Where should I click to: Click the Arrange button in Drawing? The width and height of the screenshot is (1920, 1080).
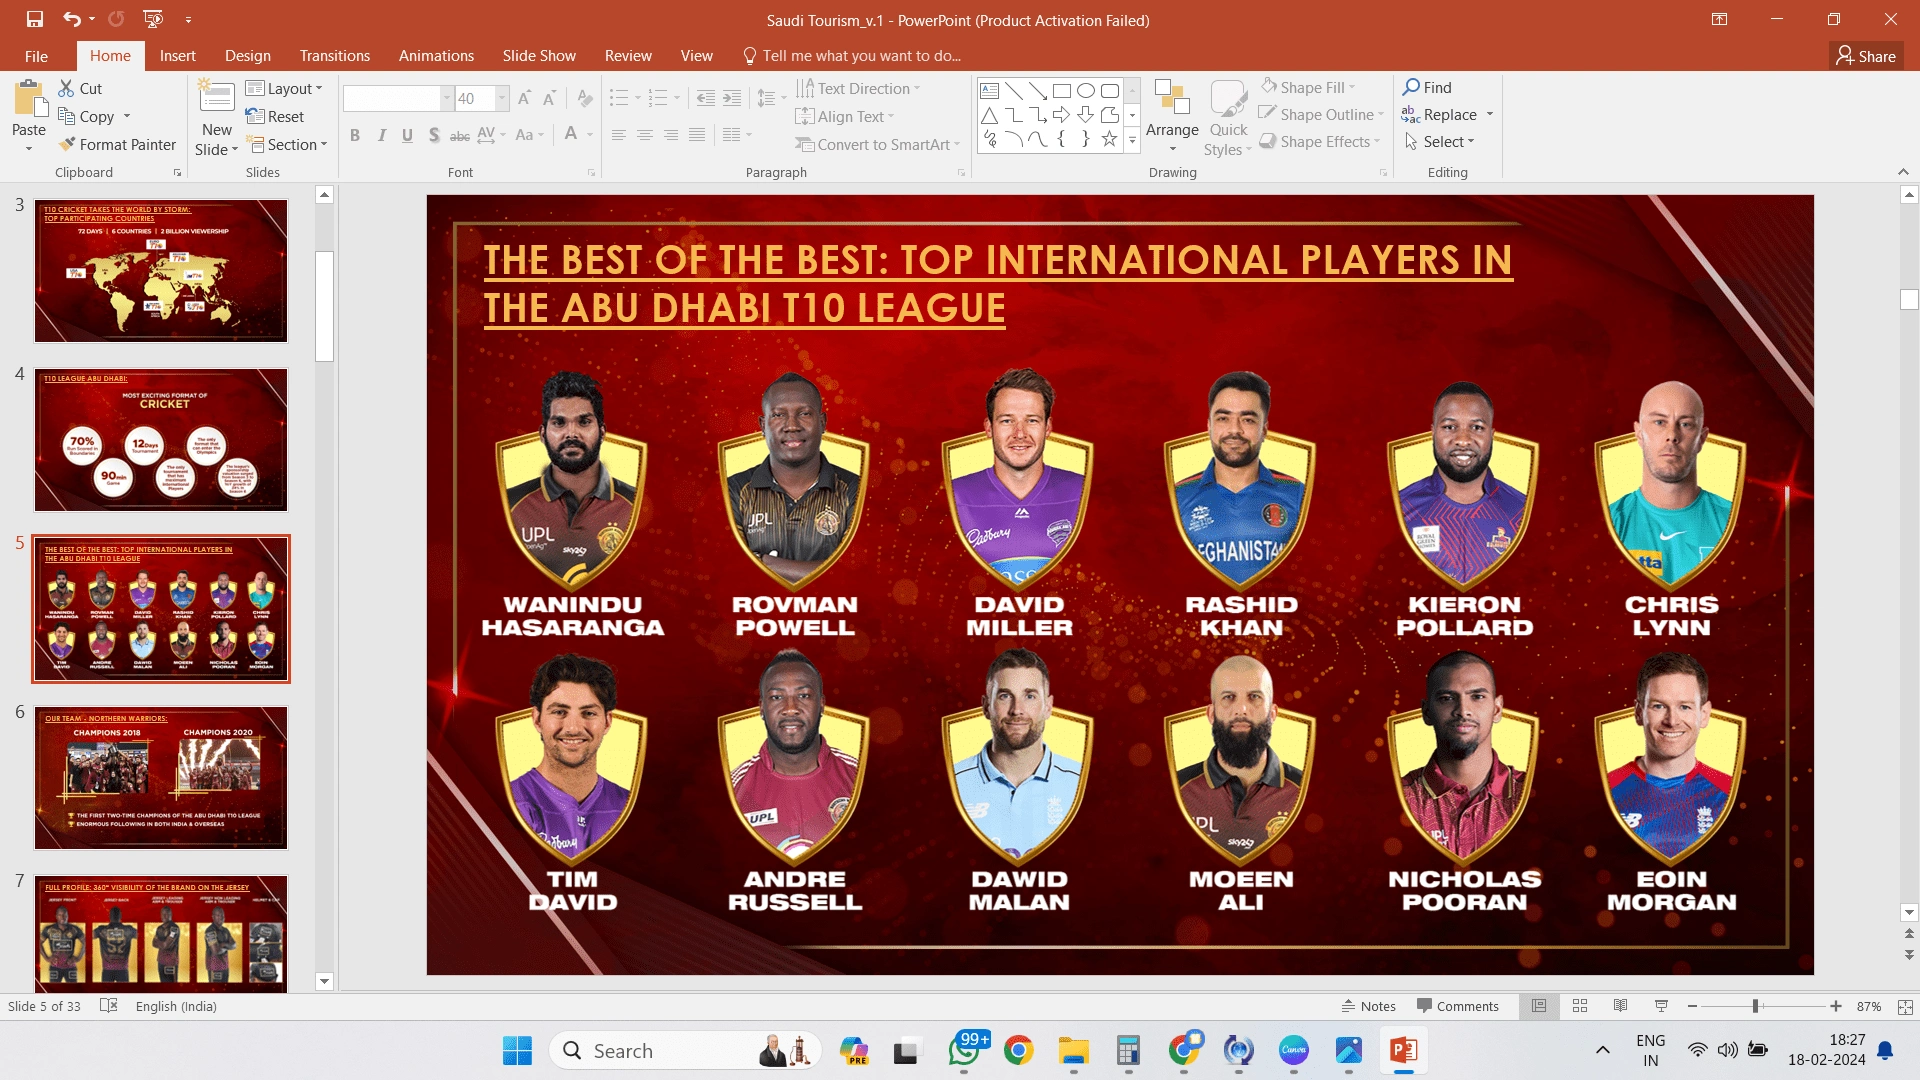pos(1172,117)
